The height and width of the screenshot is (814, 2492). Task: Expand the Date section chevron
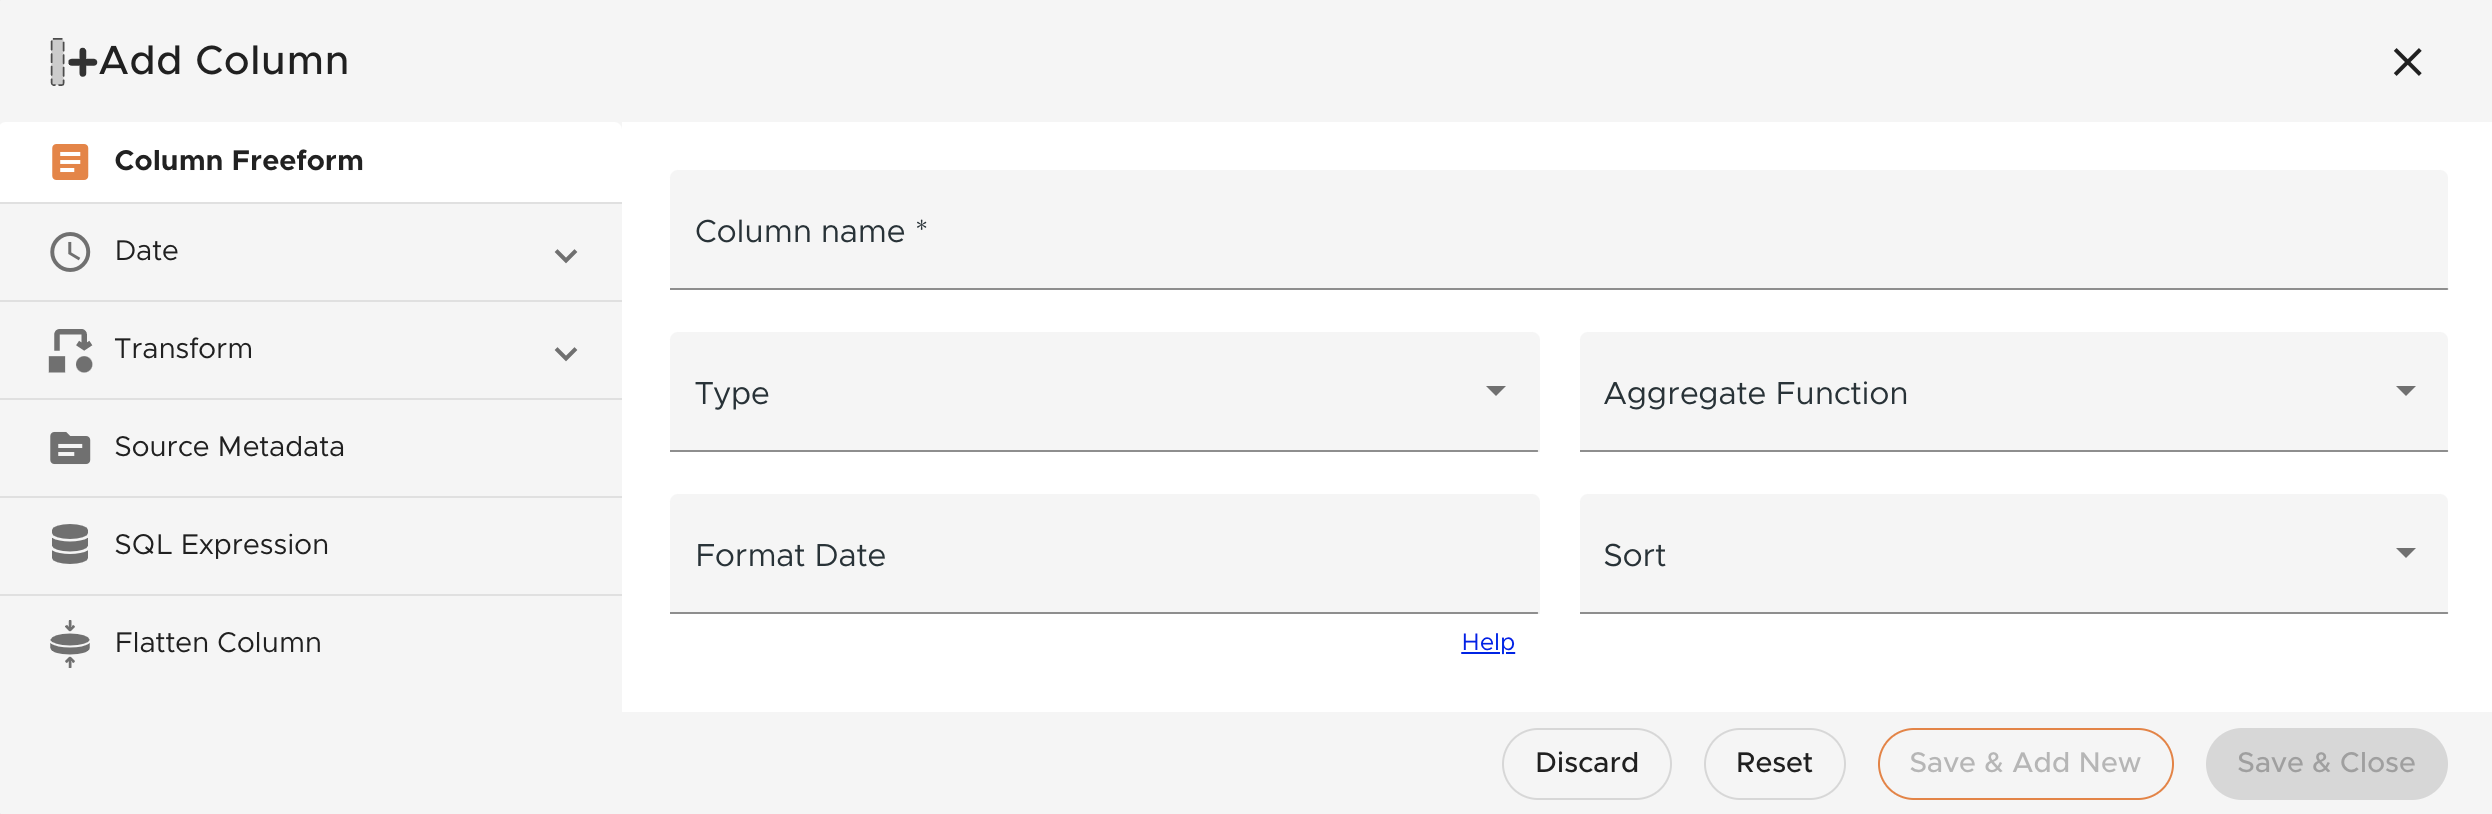click(566, 256)
